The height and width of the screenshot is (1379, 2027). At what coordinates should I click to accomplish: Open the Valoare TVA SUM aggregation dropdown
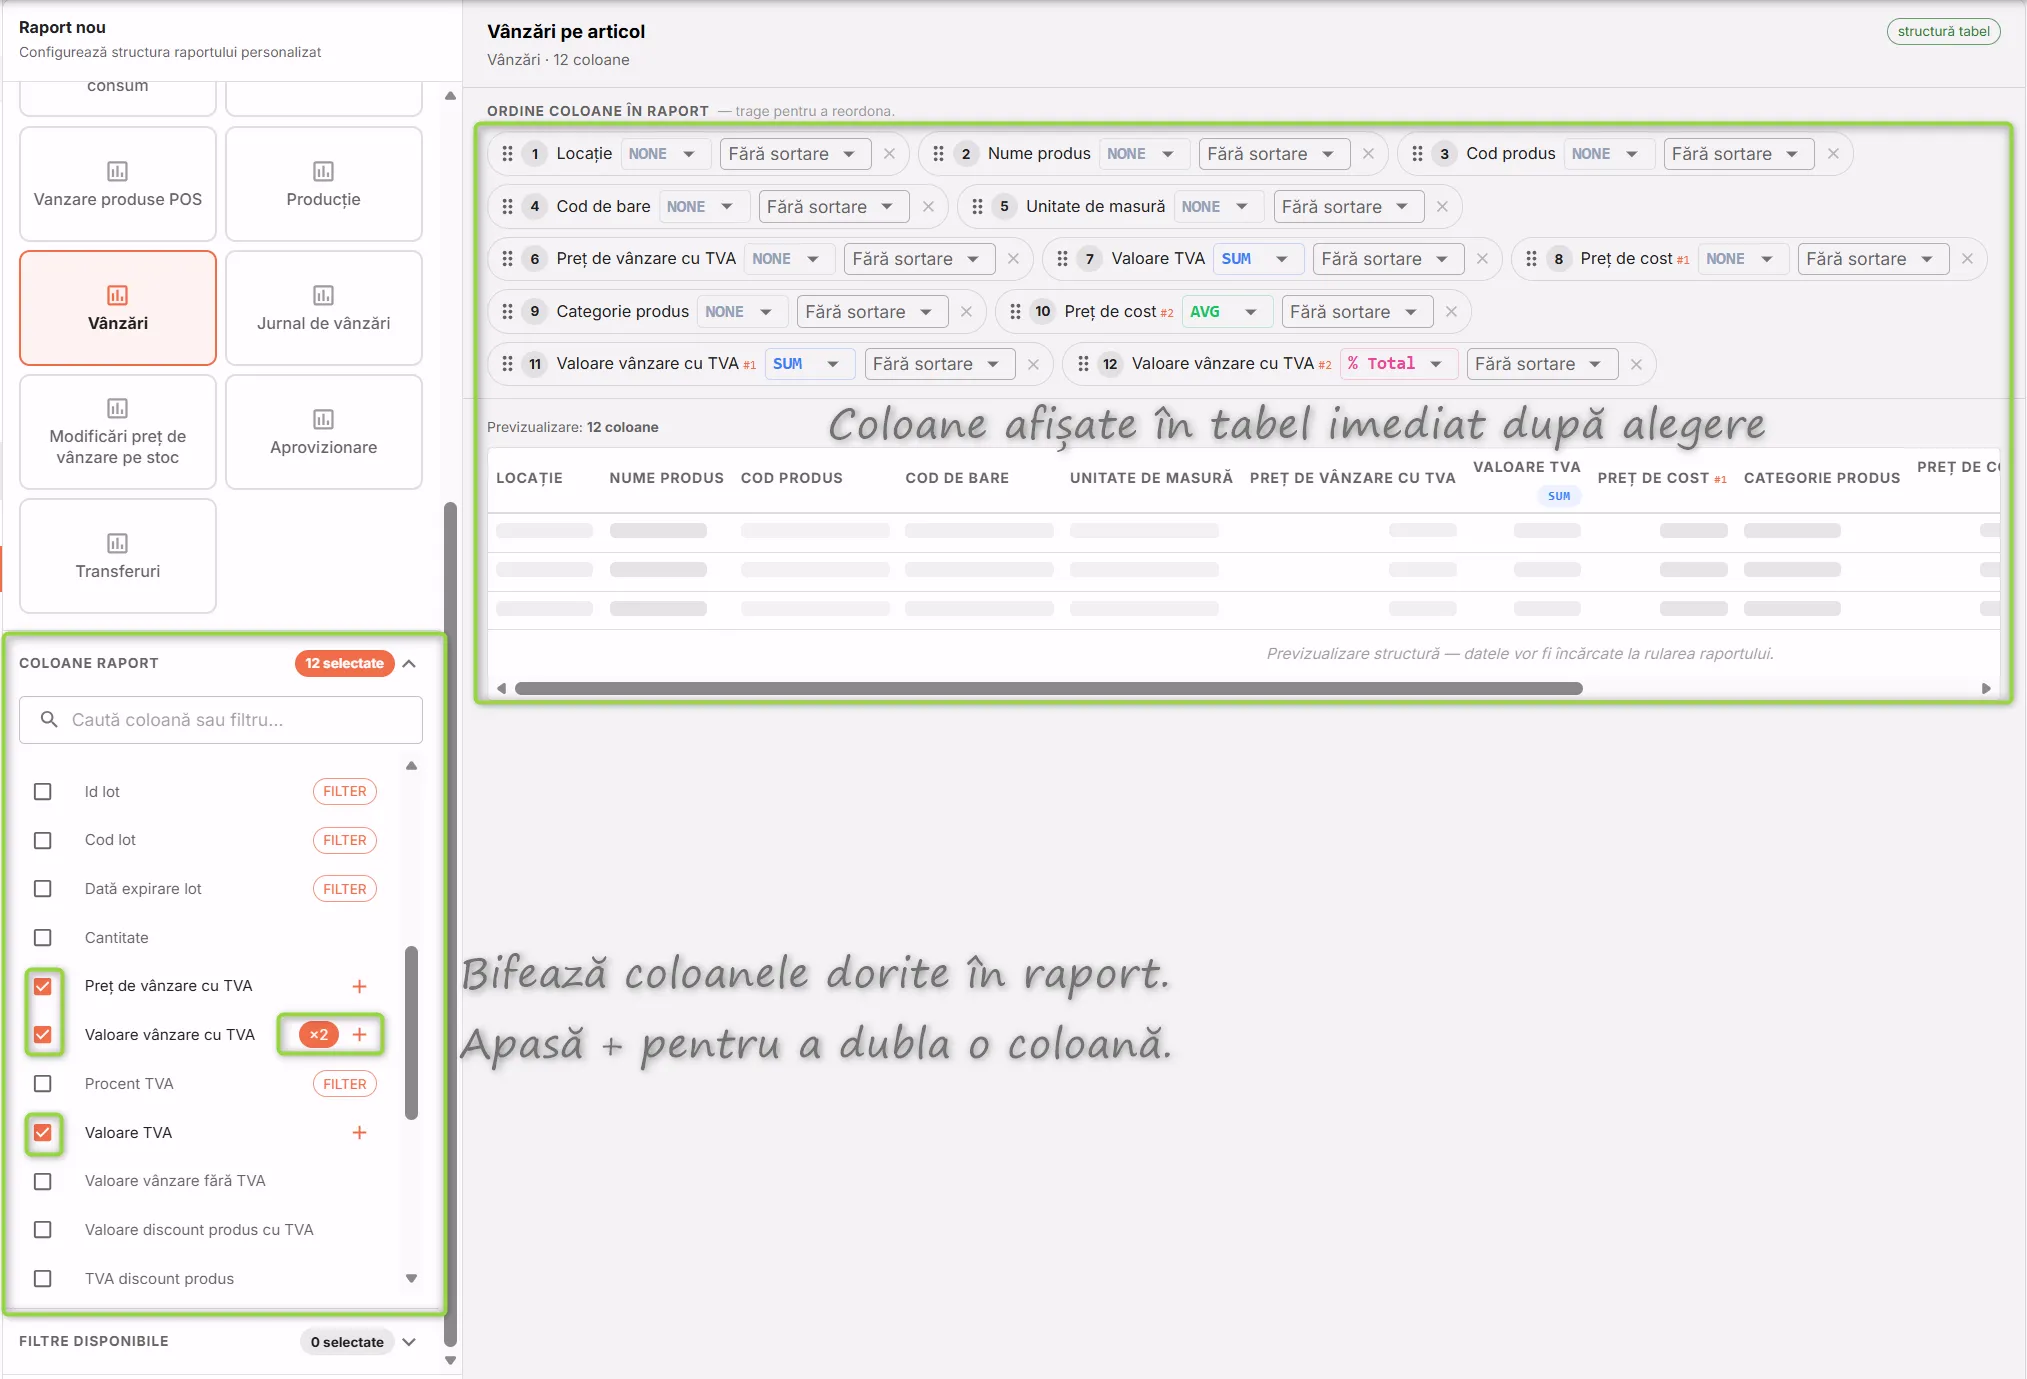[1256, 259]
